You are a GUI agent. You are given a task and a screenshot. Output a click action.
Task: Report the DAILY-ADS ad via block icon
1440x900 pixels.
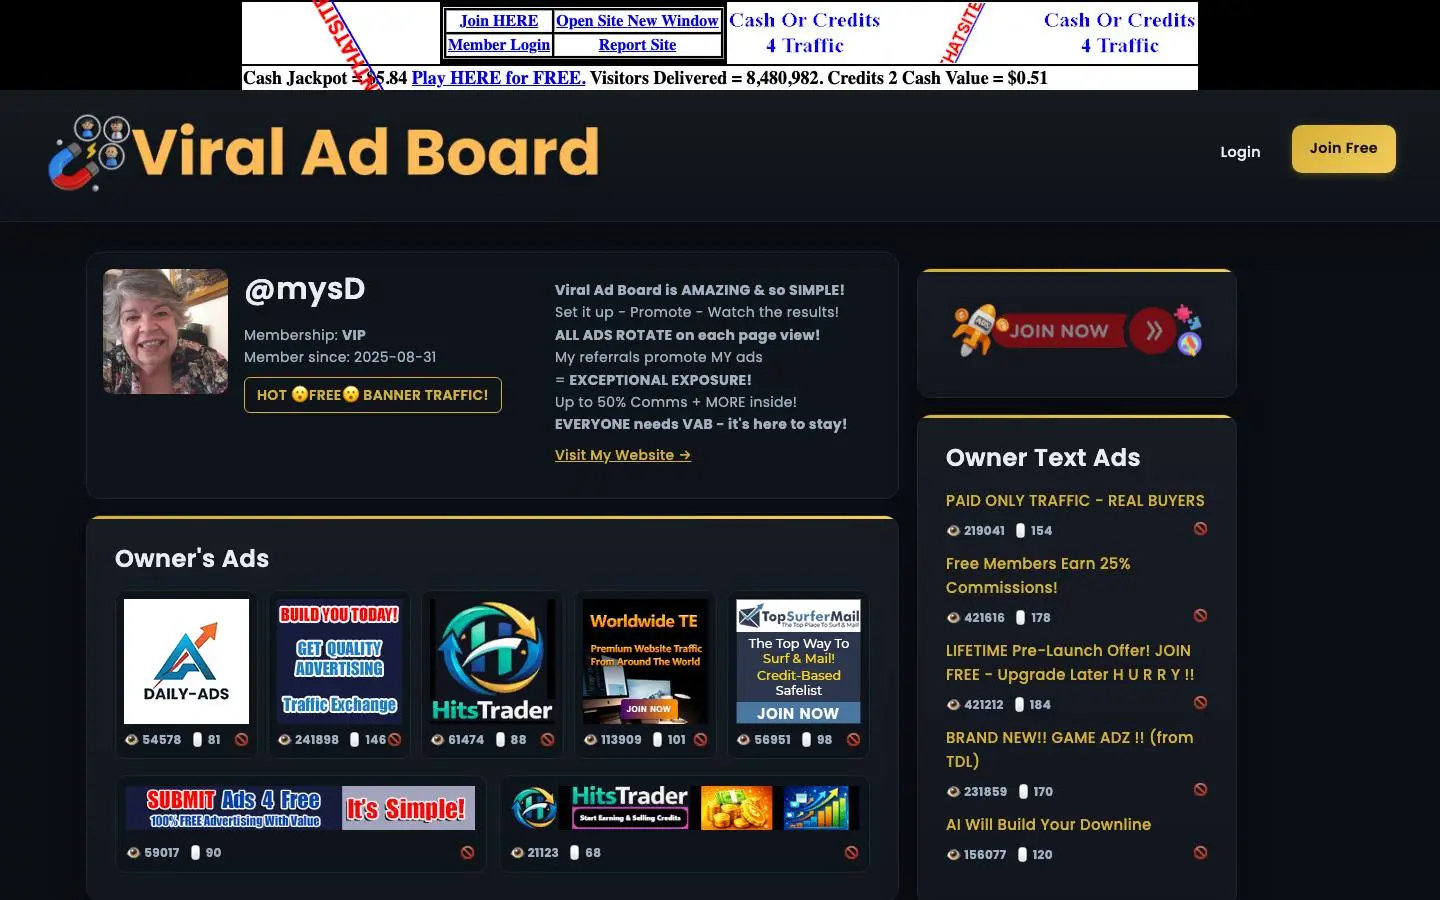pos(242,740)
